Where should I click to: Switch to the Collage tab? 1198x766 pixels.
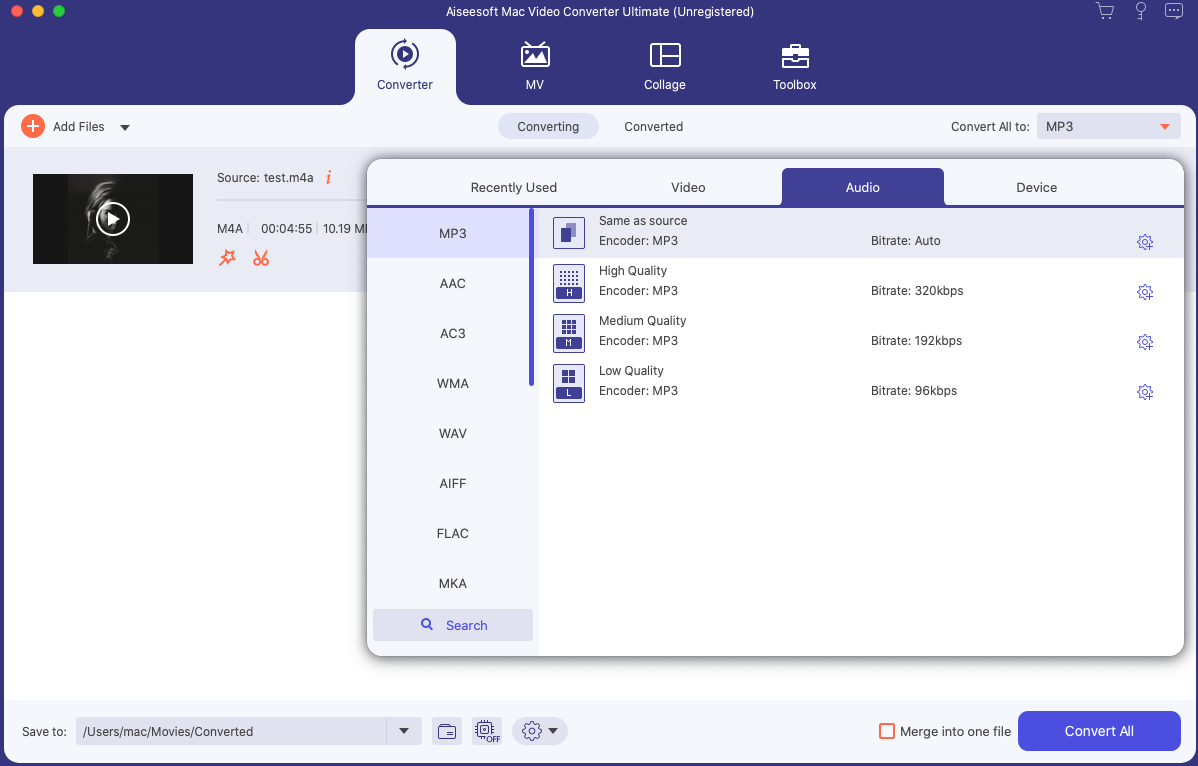pos(665,66)
